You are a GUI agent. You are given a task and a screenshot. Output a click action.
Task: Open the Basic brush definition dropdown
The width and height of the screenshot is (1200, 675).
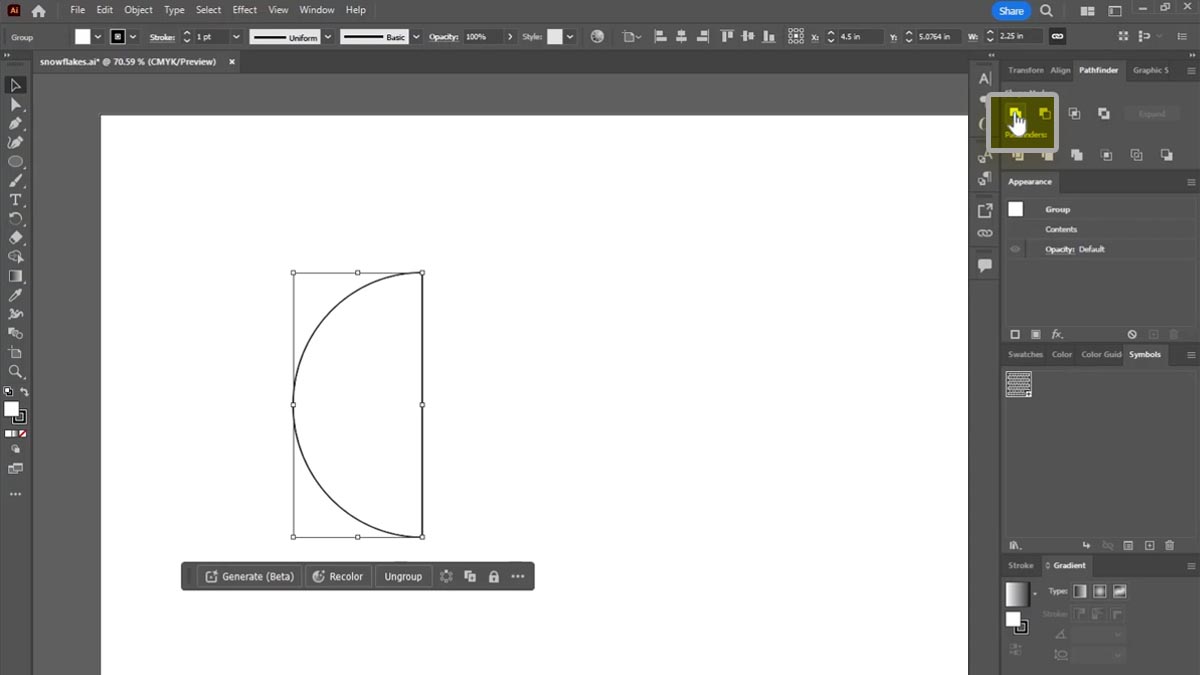point(414,37)
